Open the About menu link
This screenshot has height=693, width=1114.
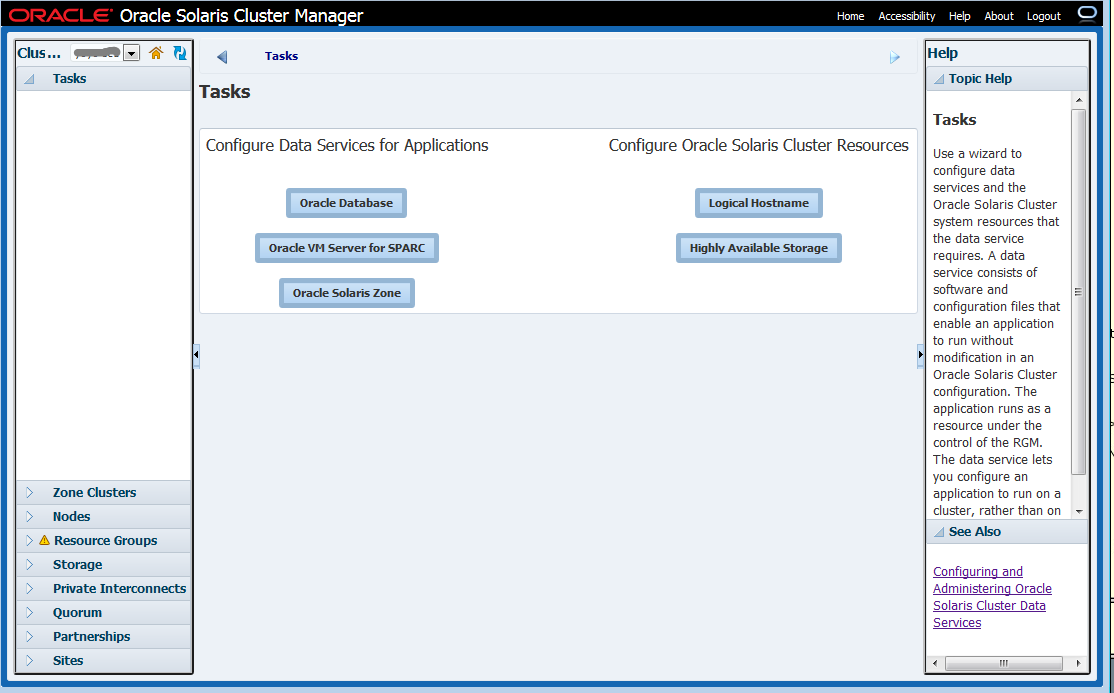pos(998,16)
